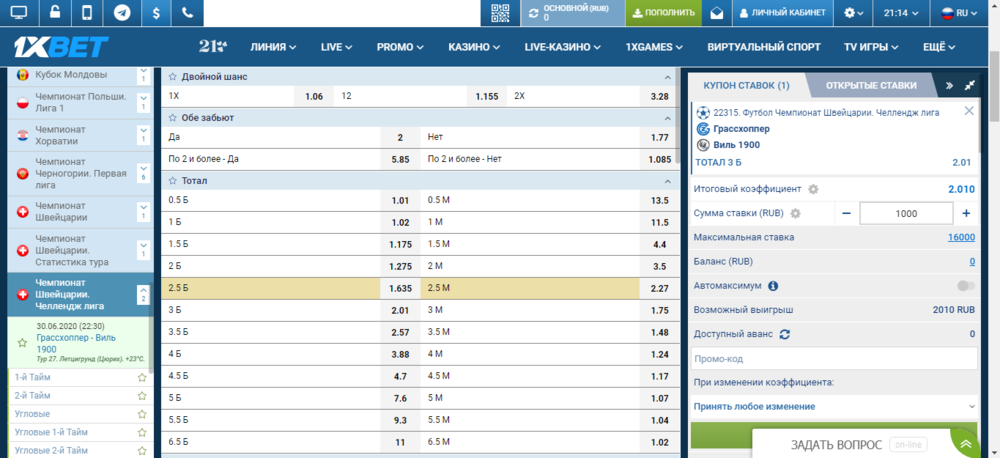Click the Автомаксимум info icon
Image resolution: width=1000 pixels, height=458 pixels.
tap(772, 286)
